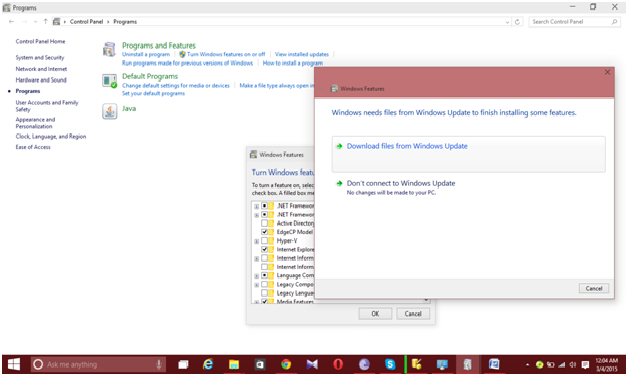Open Opera browser from the taskbar
Viewport: 628px width, 375px height.
click(x=338, y=364)
